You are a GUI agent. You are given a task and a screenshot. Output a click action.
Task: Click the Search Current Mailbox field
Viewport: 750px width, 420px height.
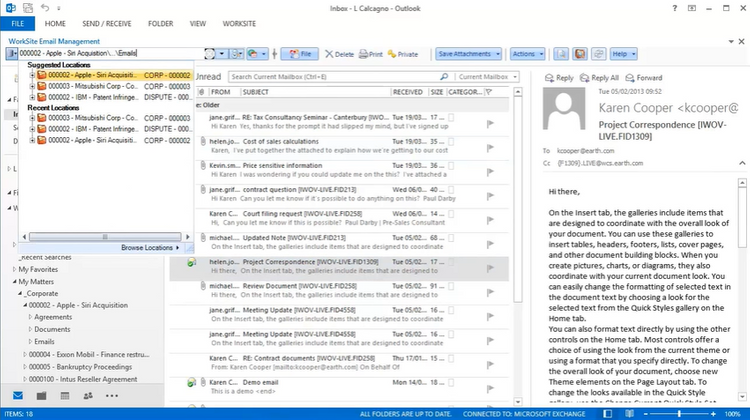coord(335,77)
